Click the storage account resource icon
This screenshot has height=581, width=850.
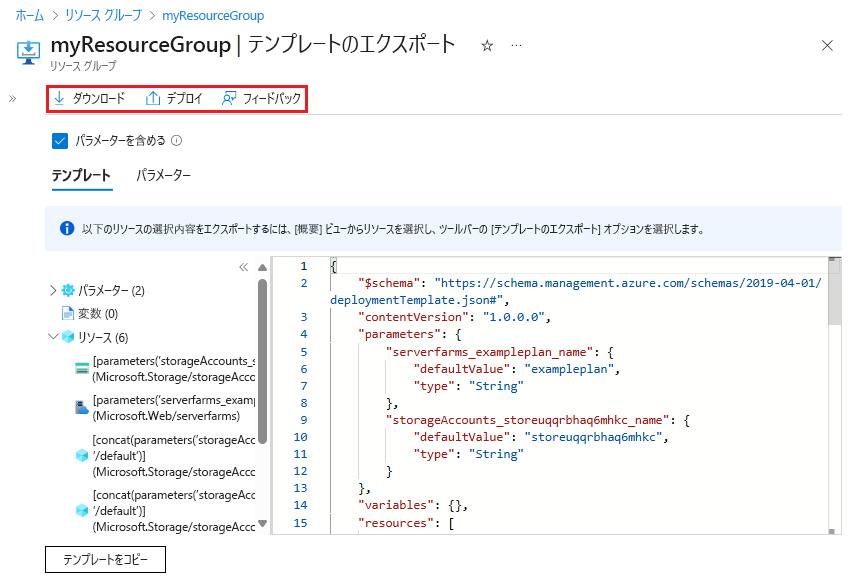(82, 369)
